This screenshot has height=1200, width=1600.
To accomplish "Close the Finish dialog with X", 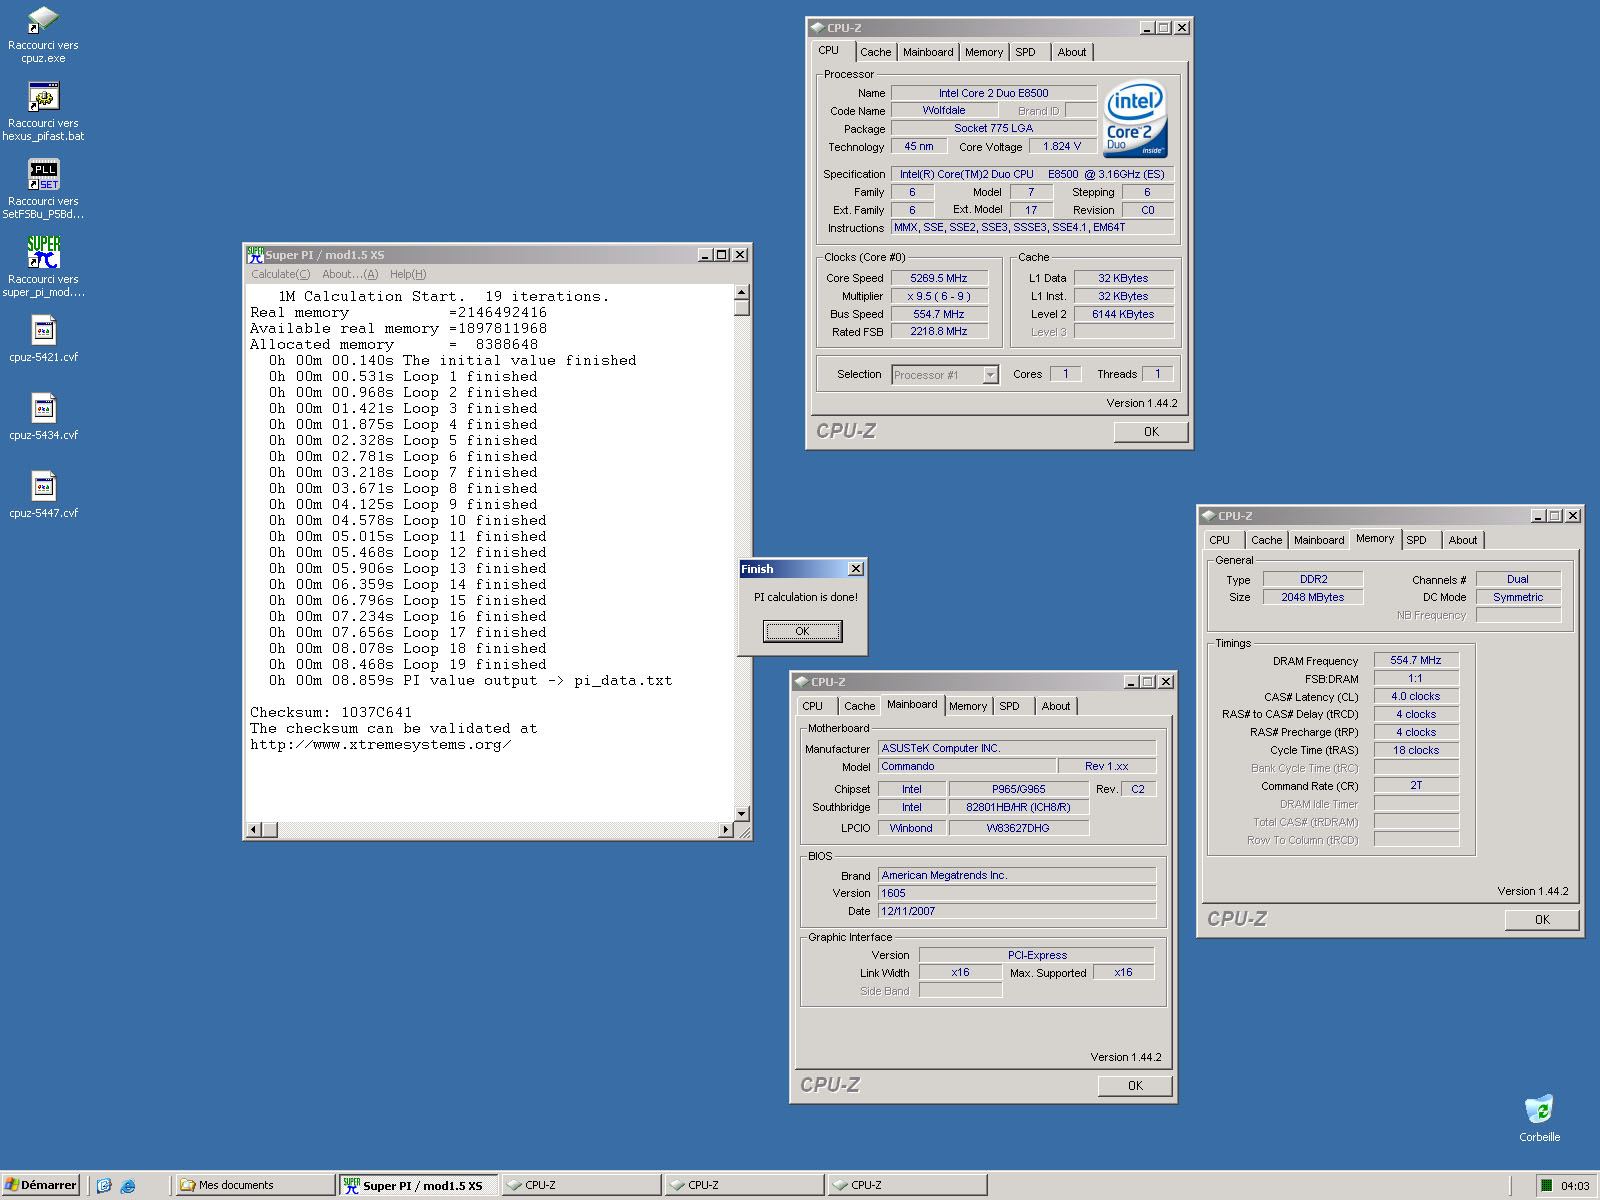I will [856, 569].
